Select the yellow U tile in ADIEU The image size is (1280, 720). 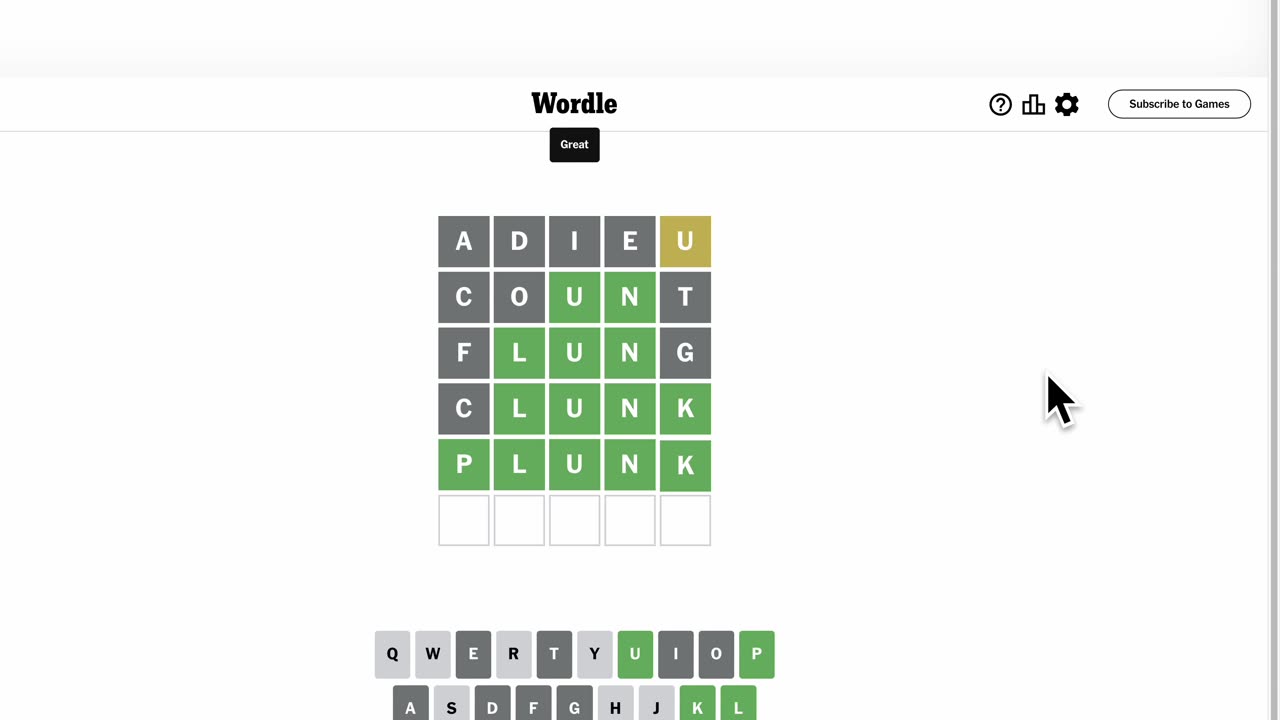tap(685, 241)
